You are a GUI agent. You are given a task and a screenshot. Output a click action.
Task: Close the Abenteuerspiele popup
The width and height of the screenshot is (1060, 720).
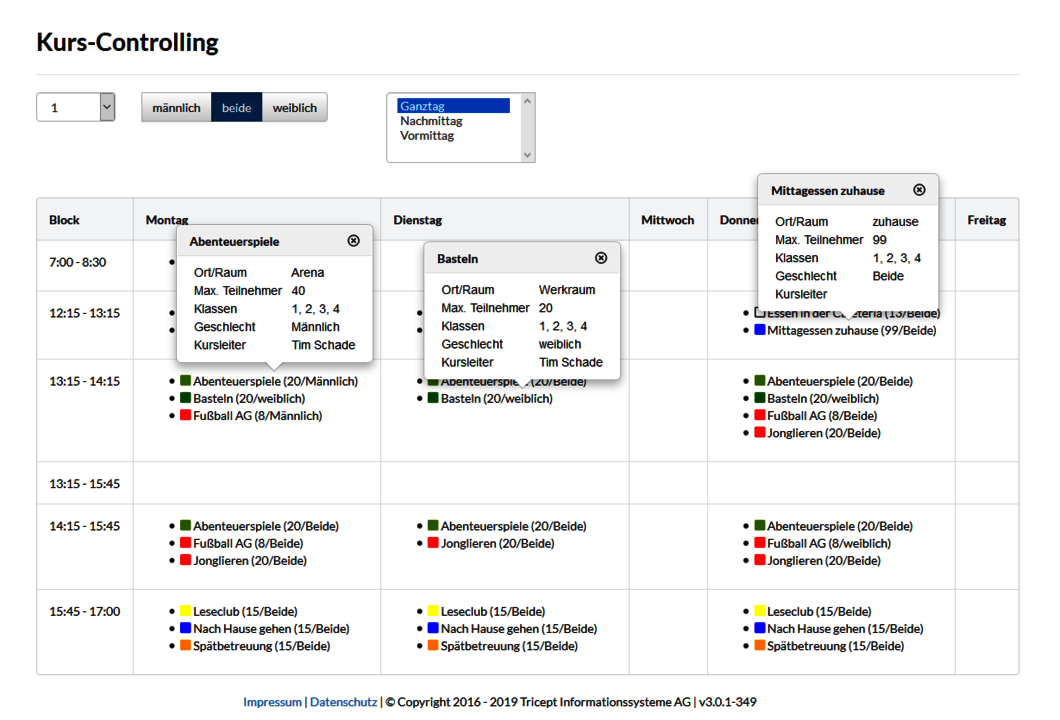click(x=353, y=241)
